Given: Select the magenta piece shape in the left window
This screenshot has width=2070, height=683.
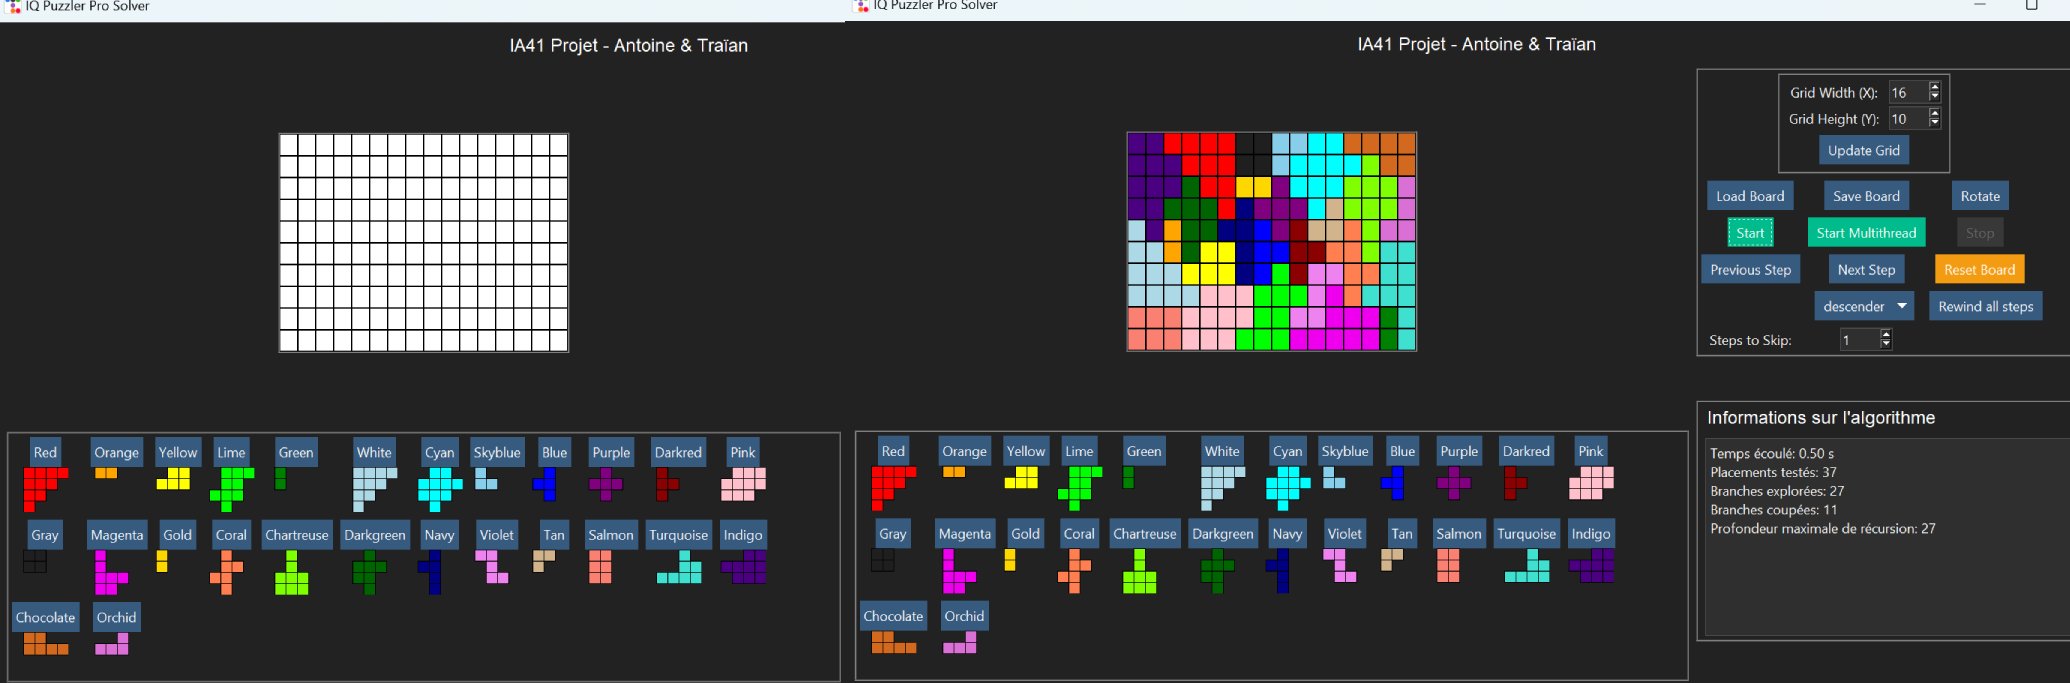Looking at the screenshot, I should coord(106,574).
